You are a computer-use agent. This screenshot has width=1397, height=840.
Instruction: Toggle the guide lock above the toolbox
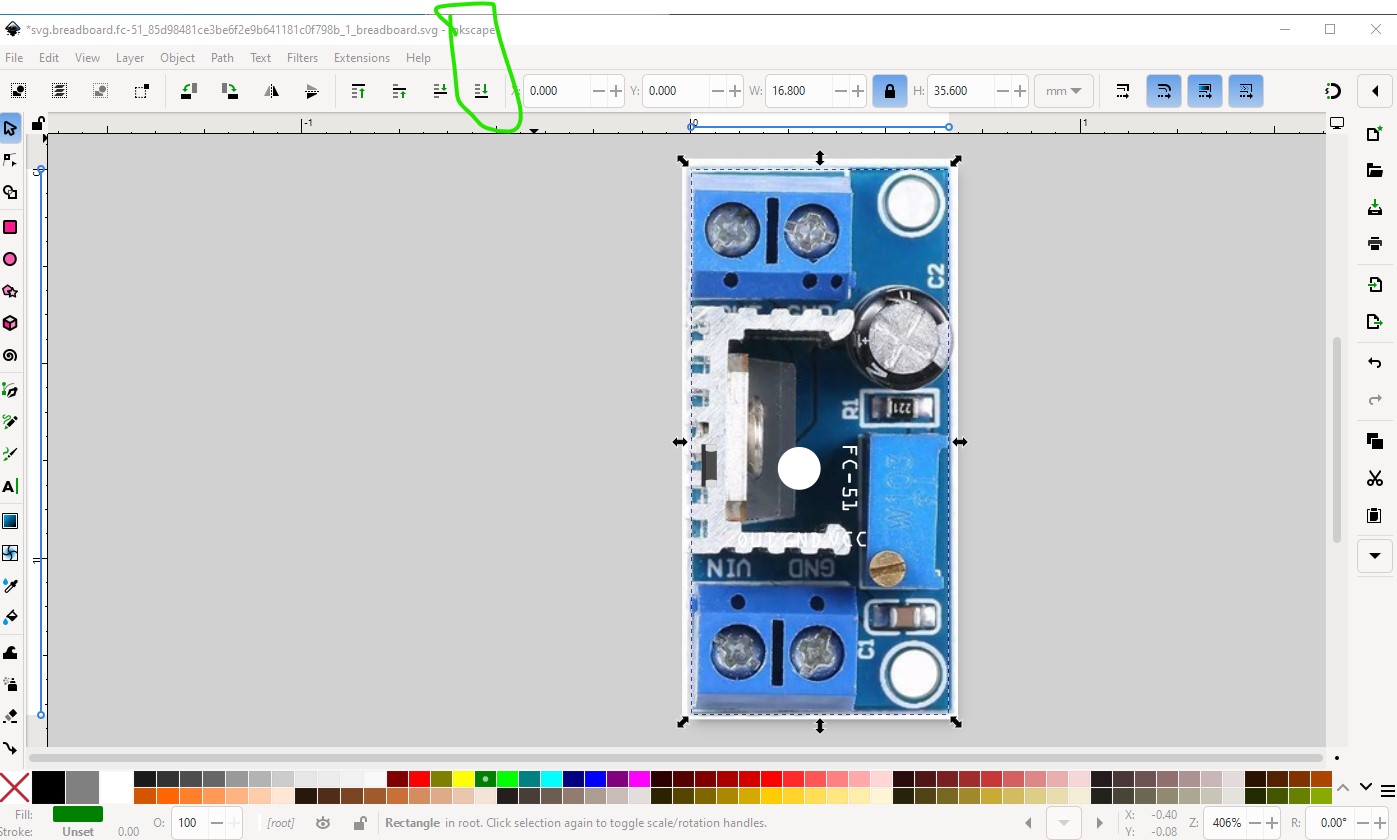[x=38, y=124]
